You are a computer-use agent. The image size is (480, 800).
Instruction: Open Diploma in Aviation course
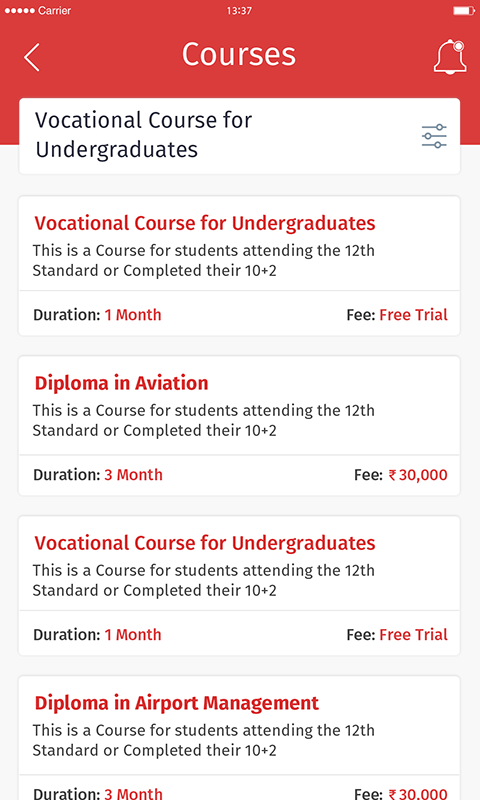(121, 383)
